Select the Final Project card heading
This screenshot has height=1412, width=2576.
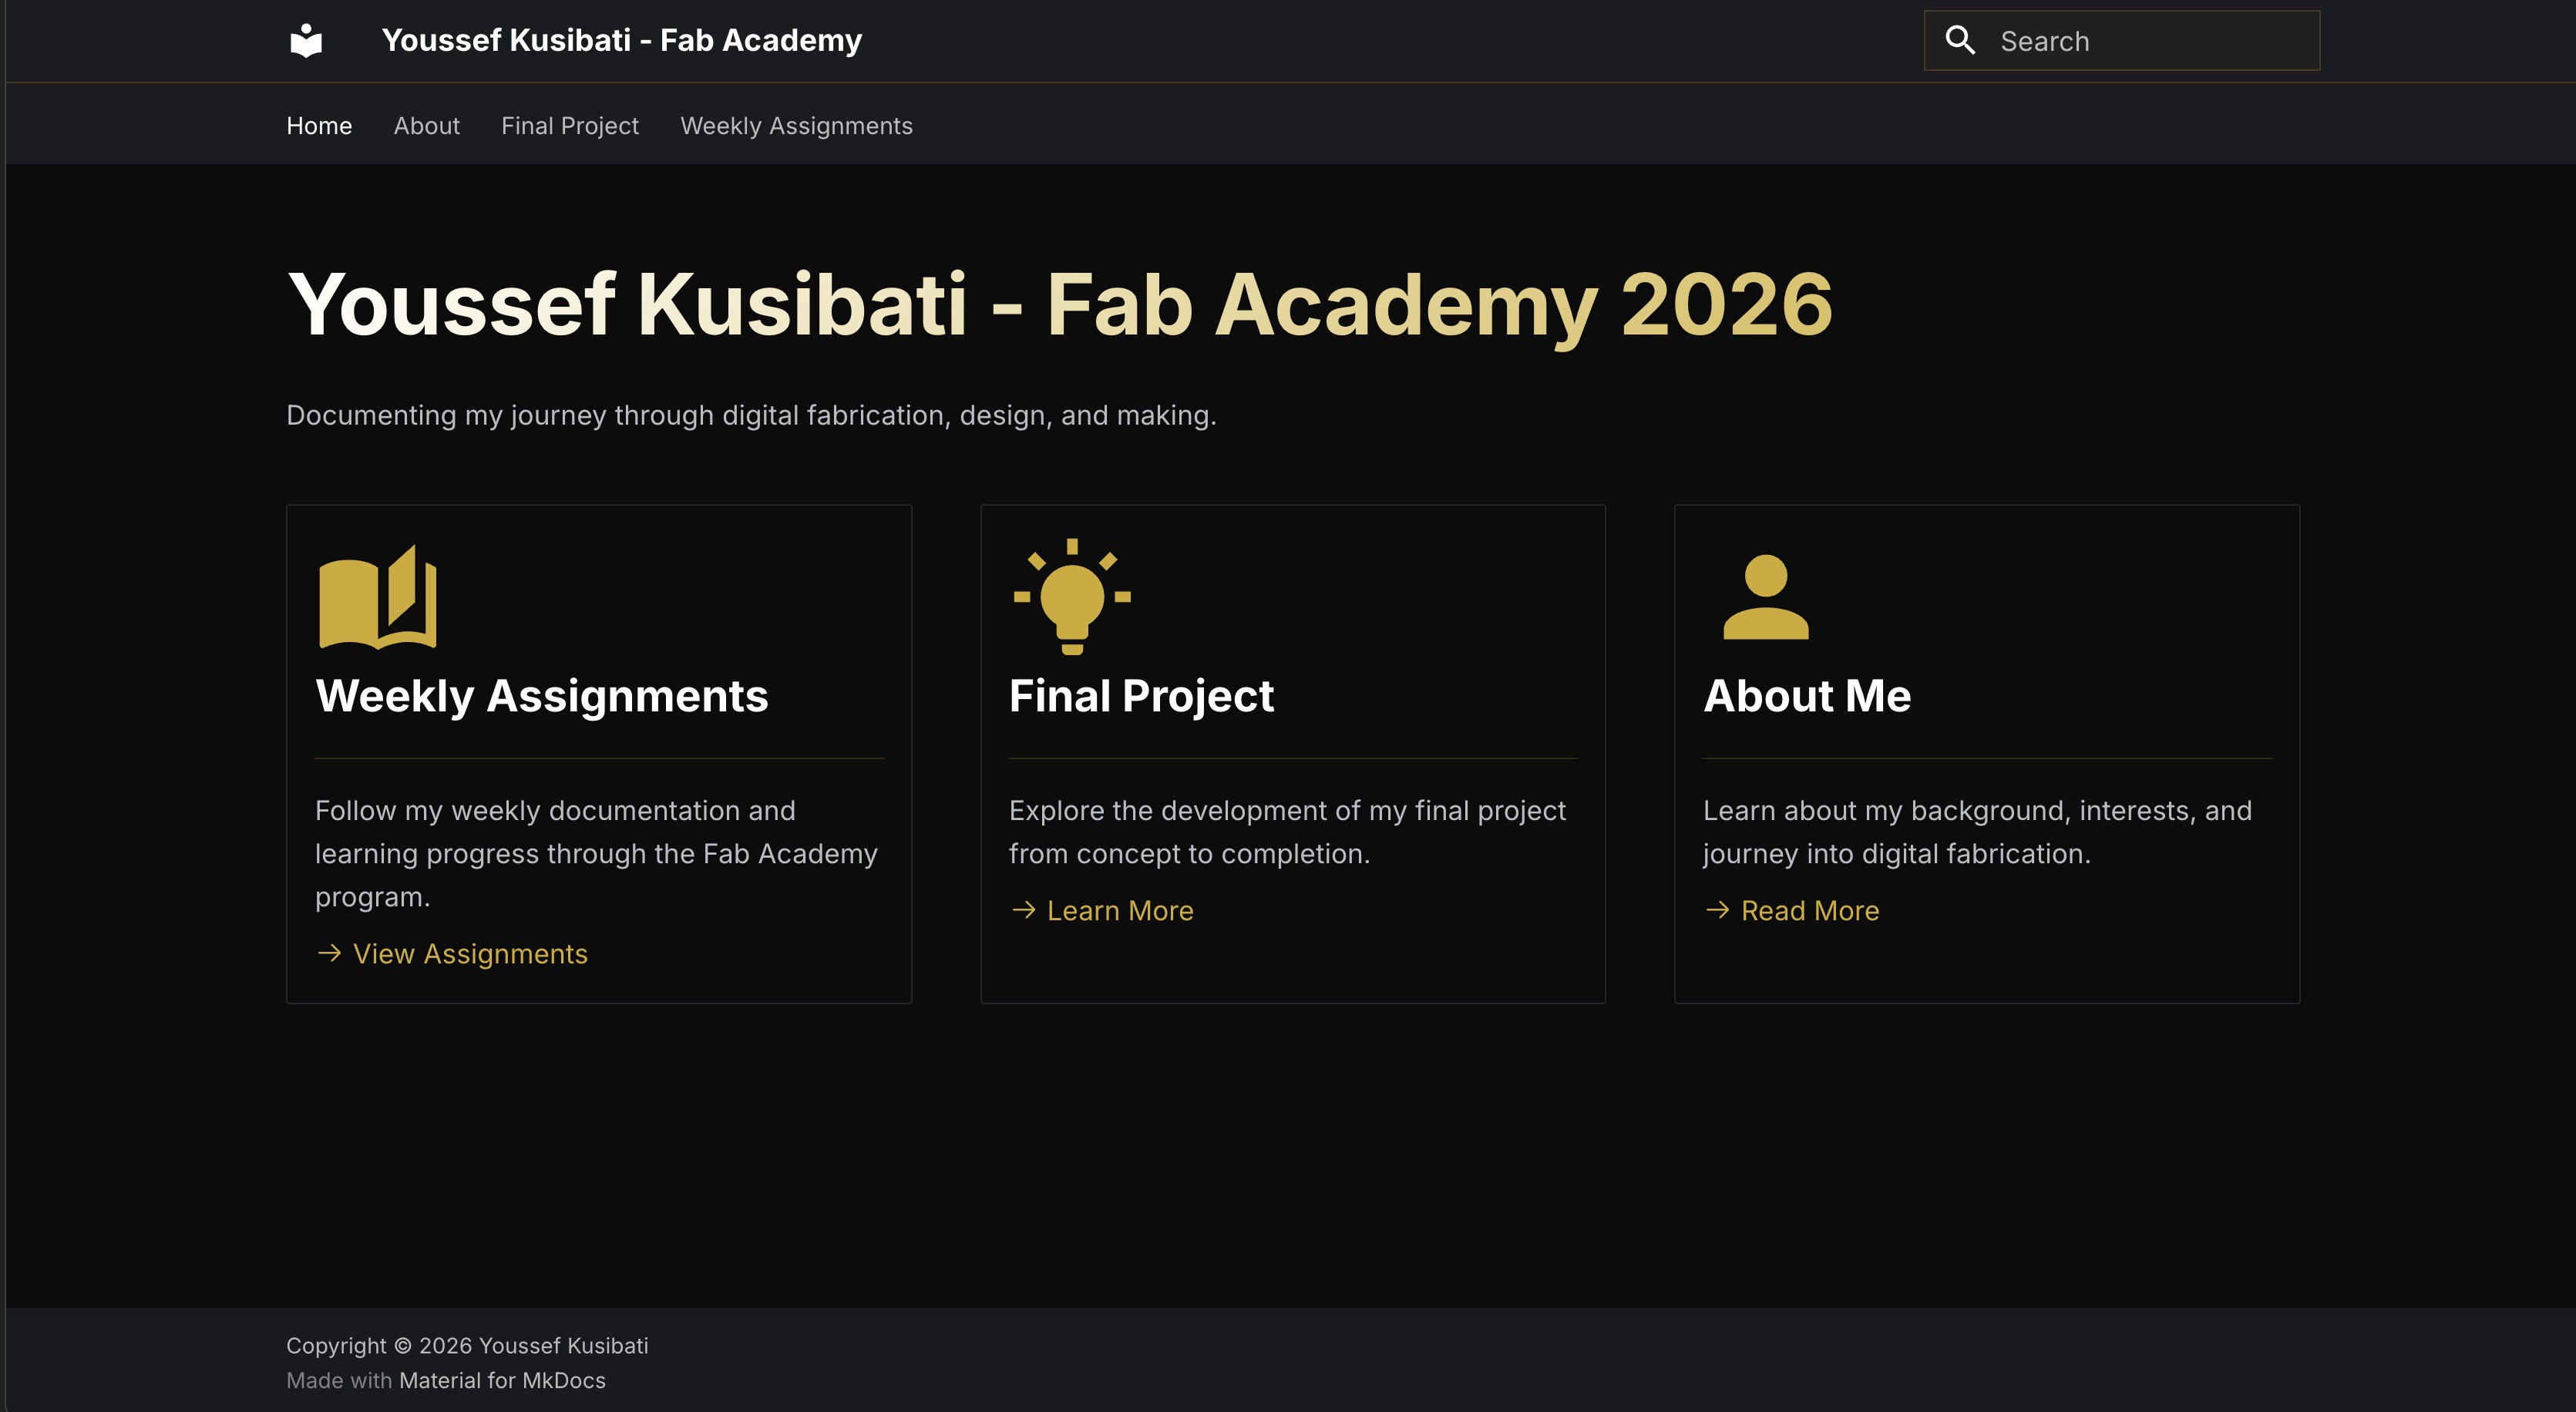click(1141, 696)
